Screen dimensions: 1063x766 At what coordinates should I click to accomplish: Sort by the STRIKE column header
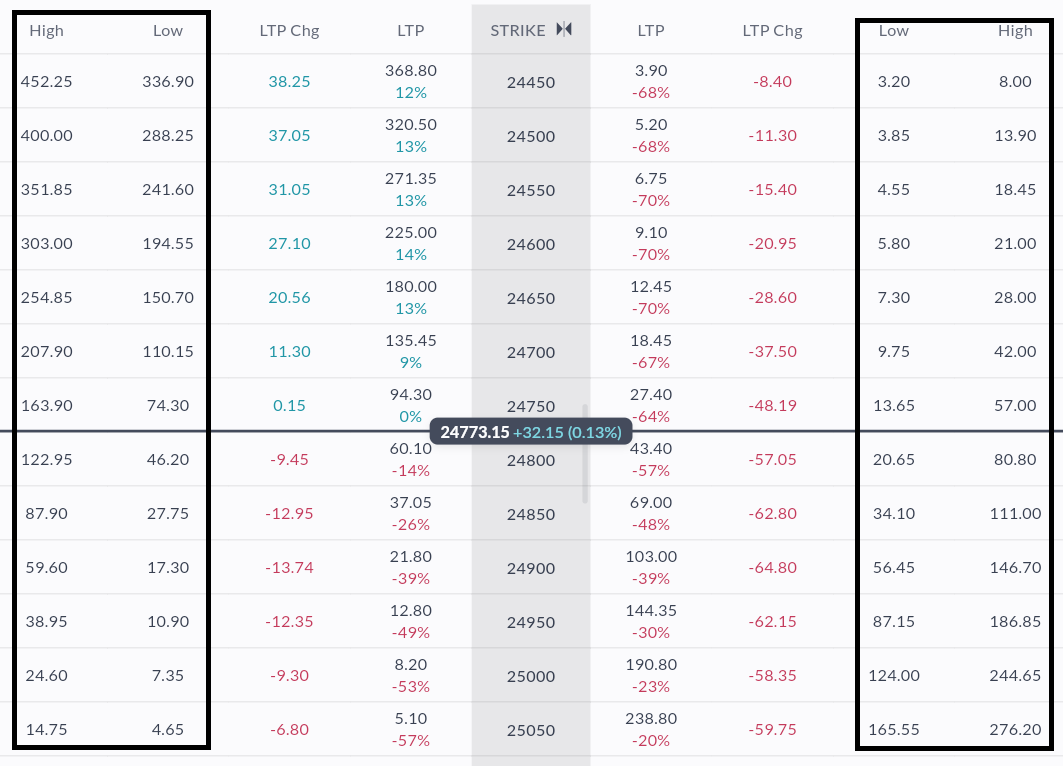518,30
